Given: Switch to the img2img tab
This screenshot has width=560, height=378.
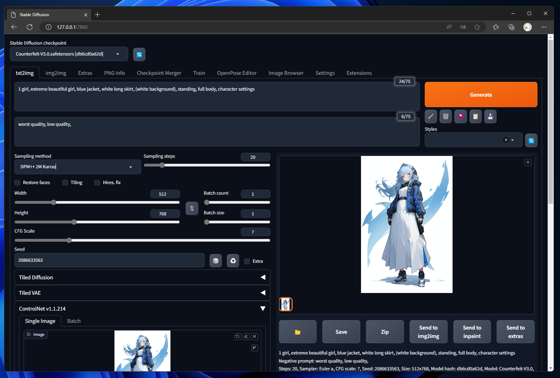Looking at the screenshot, I should [56, 73].
